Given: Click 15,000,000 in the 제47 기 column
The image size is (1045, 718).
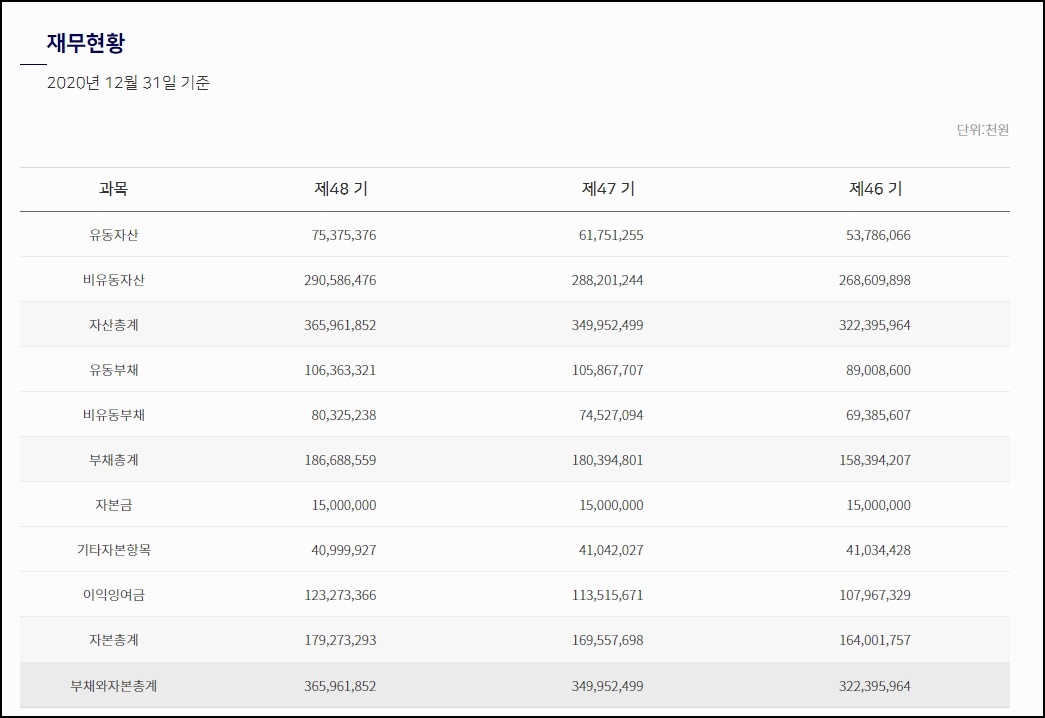Looking at the screenshot, I should pyautogui.click(x=611, y=505).
